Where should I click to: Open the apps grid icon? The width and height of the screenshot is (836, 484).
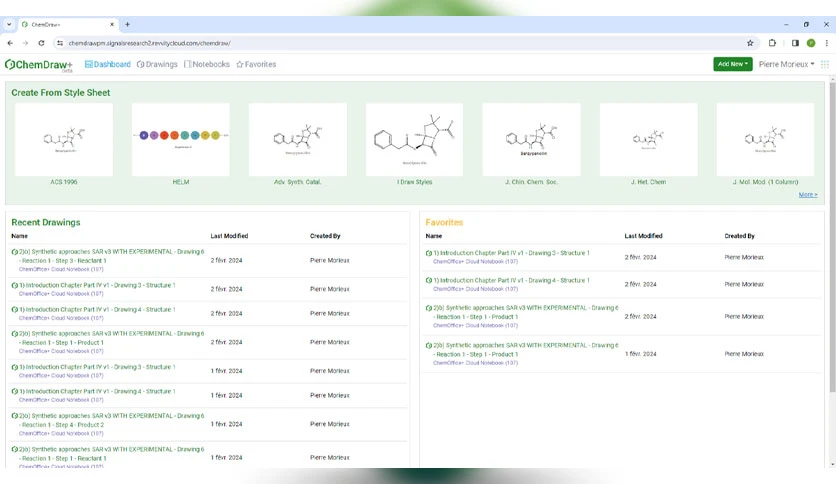(825, 64)
